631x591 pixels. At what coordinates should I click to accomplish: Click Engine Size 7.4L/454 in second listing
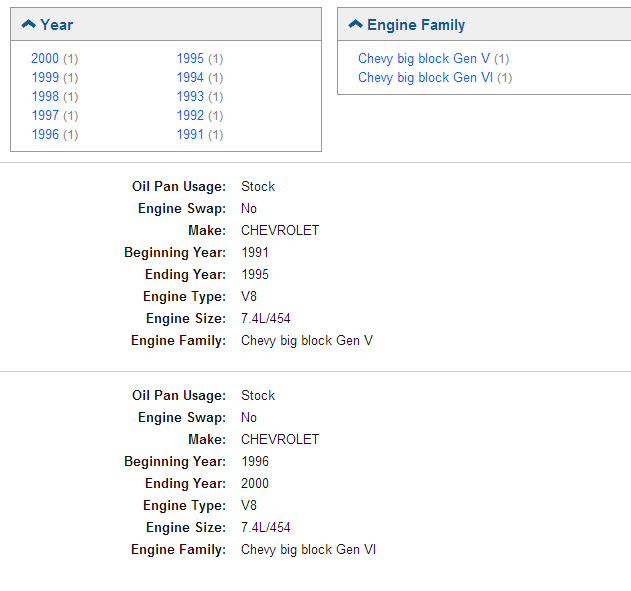point(266,527)
